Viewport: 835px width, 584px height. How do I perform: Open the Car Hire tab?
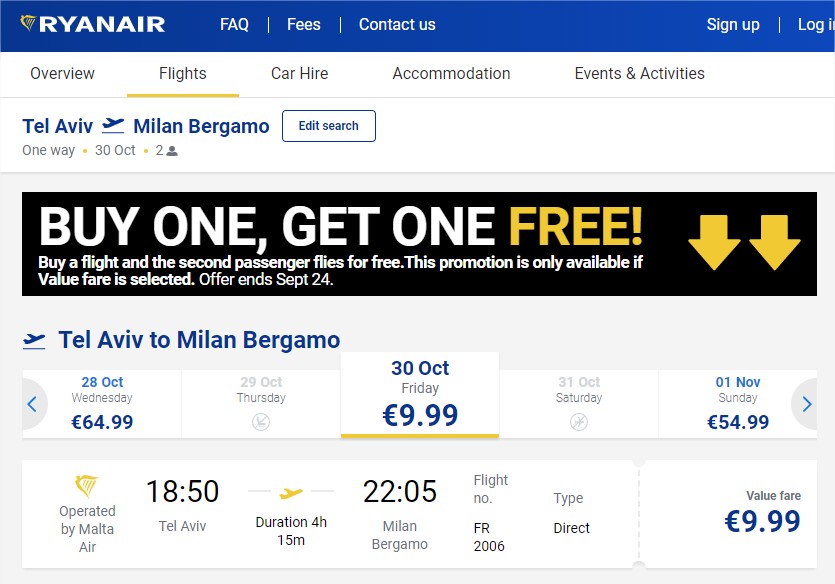tap(299, 73)
